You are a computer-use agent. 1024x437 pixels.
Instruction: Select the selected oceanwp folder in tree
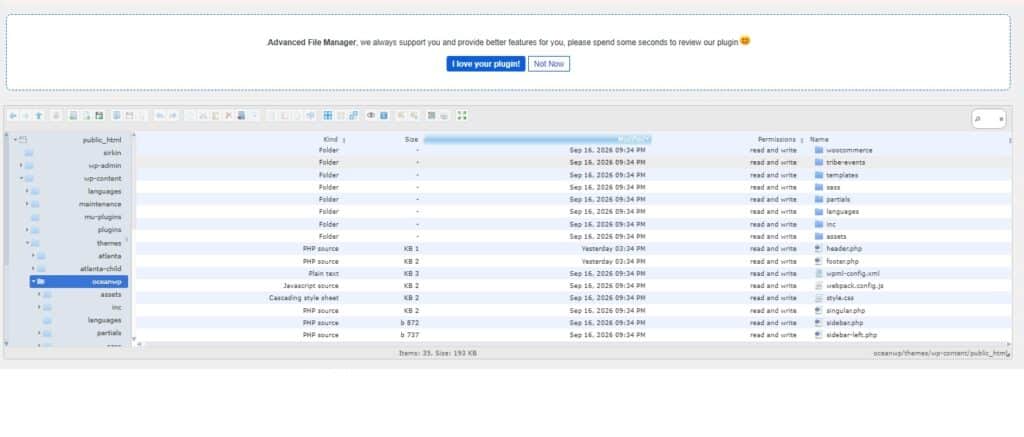tap(79, 282)
